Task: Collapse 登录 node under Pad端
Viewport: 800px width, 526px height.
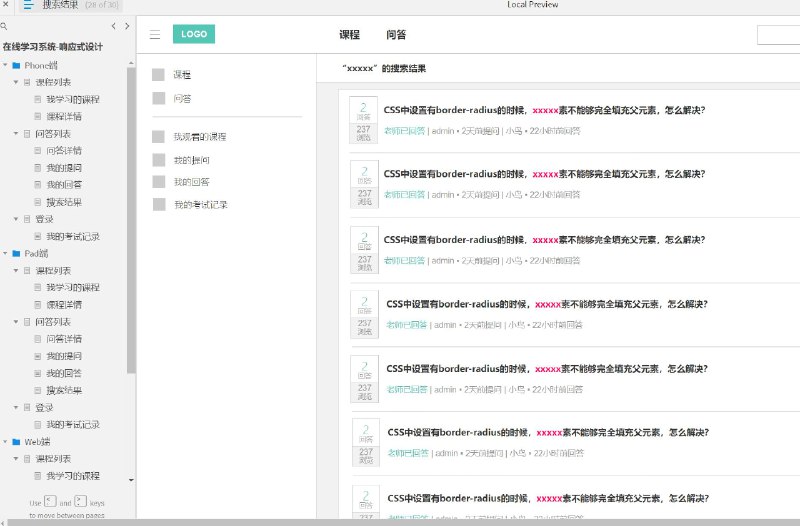Action: tap(16, 408)
